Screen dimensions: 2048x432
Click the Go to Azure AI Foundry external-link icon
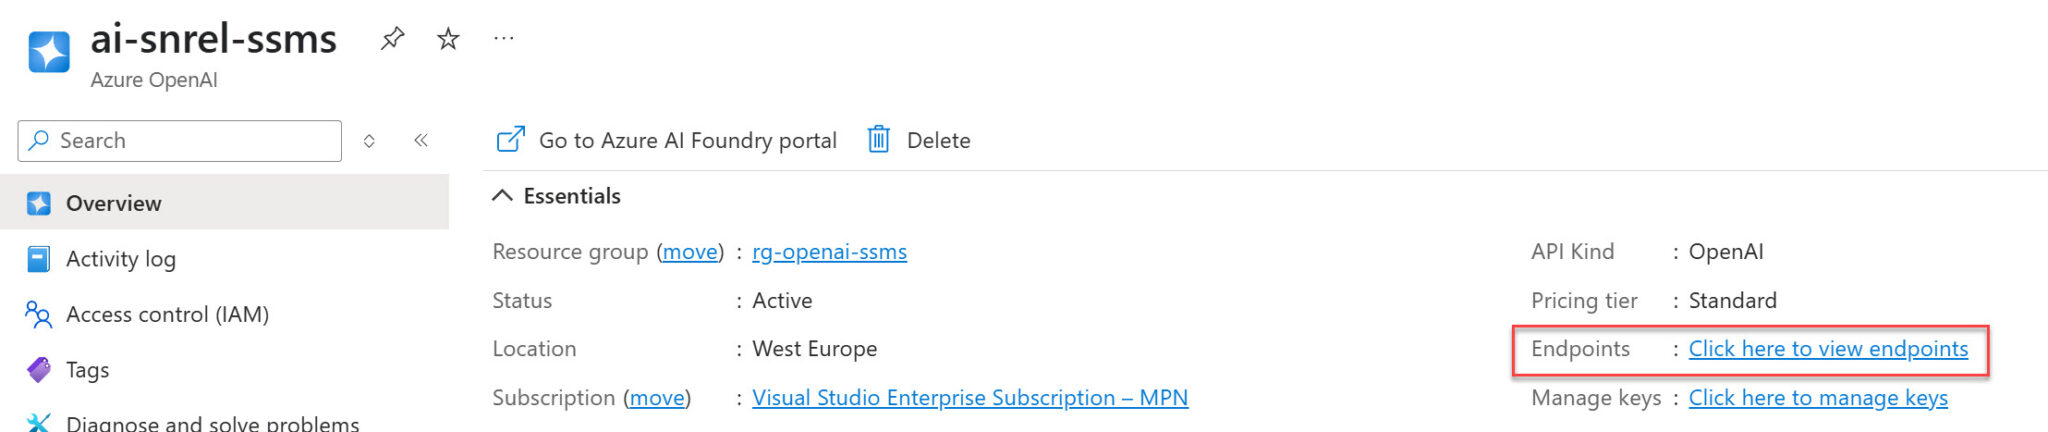tap(510, 140)
